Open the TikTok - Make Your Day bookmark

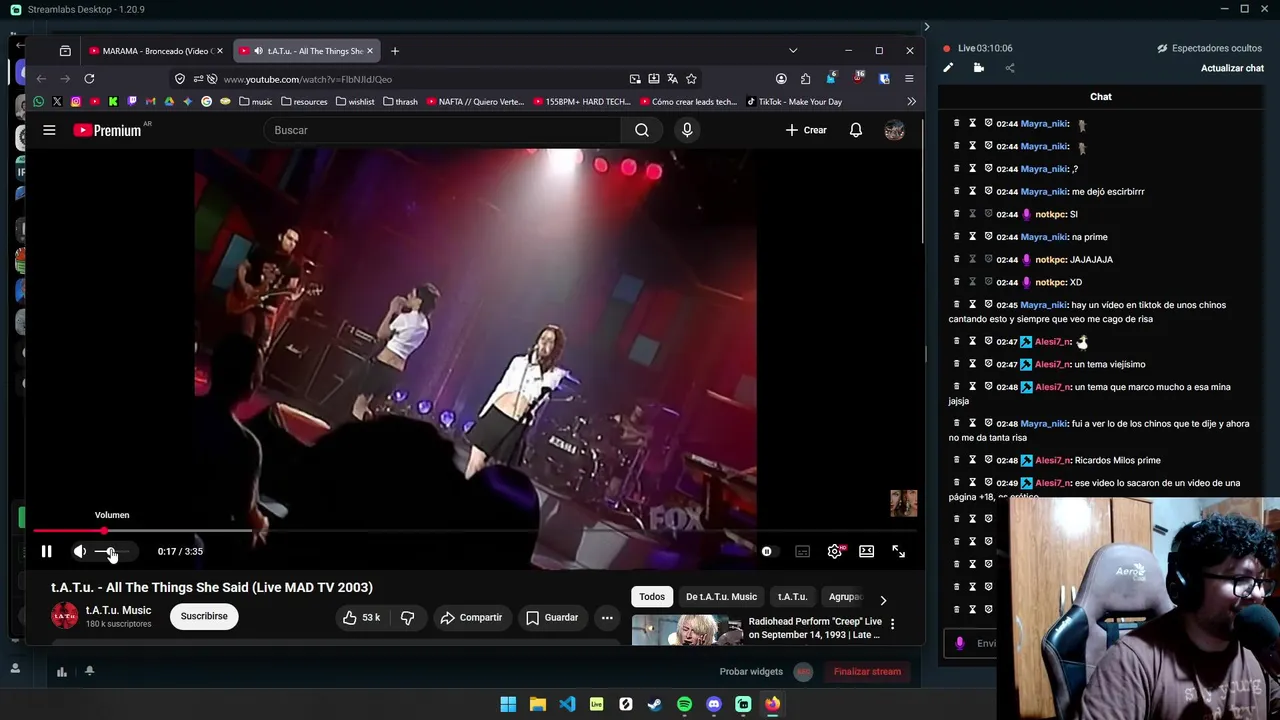(794, 101)
